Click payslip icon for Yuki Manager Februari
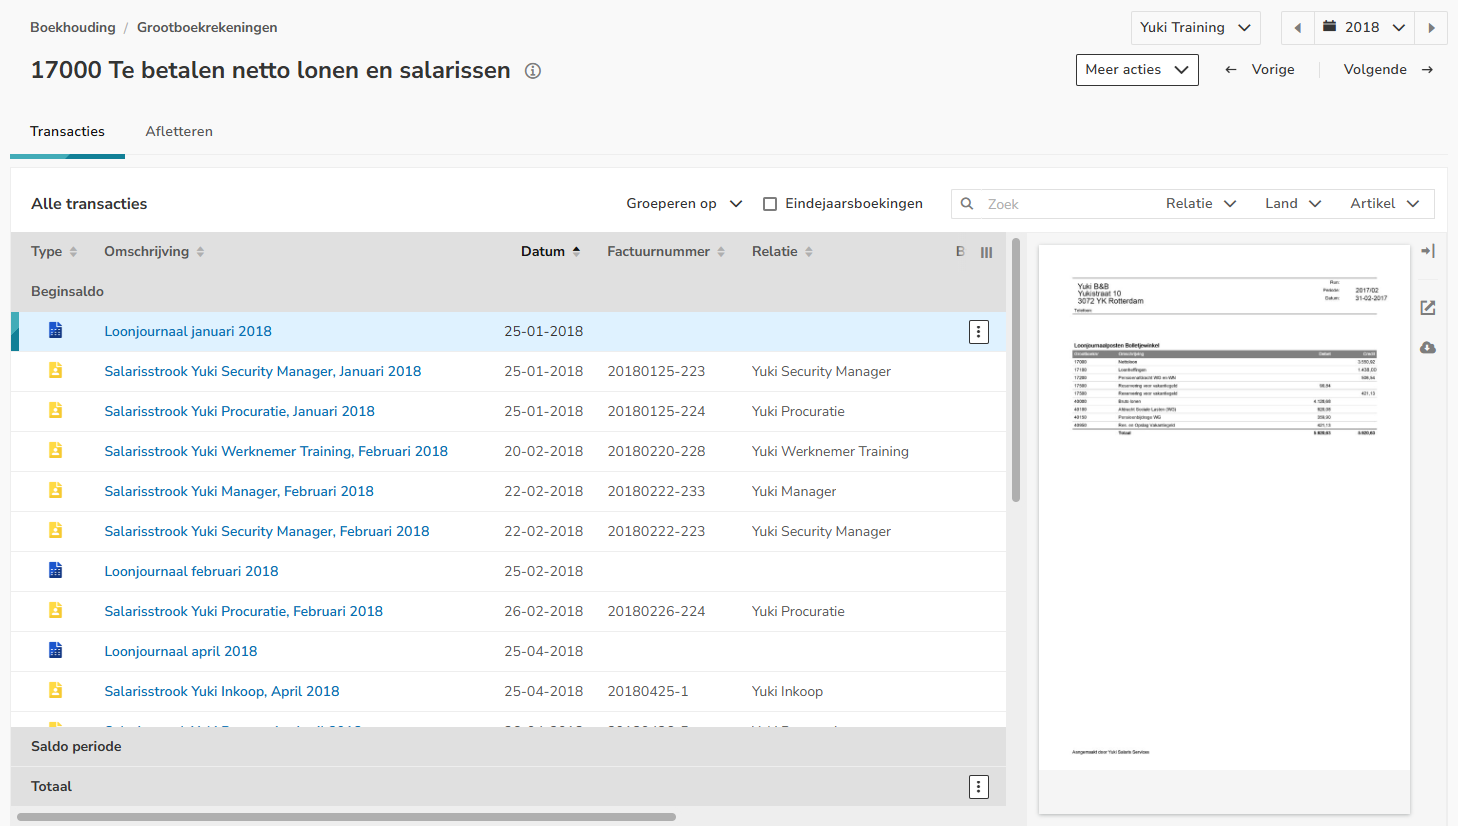Viewport: 1458px width, 826px height. click(x=56, y=490)
